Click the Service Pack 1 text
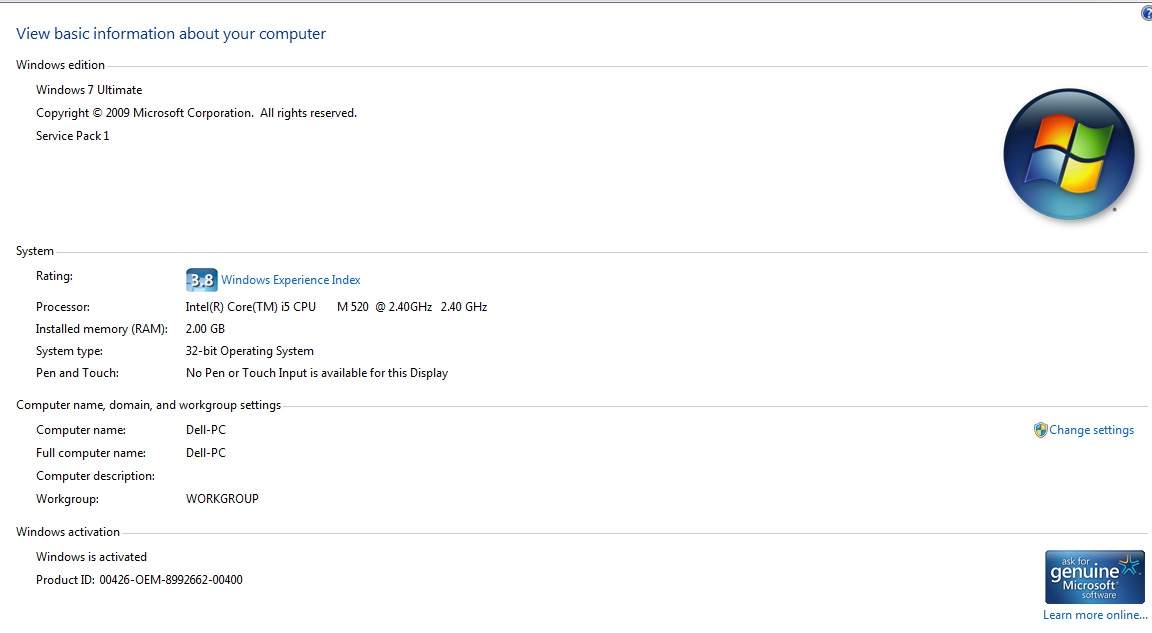This screenshot has height=633, width=1152. click(x=72, y=136)
